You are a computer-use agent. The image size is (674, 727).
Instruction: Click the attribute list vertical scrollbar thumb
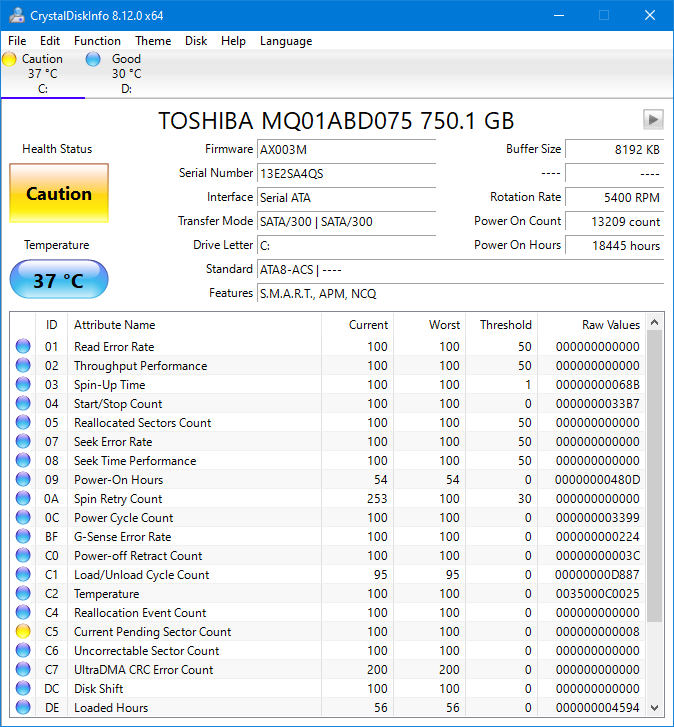(655, 476)
